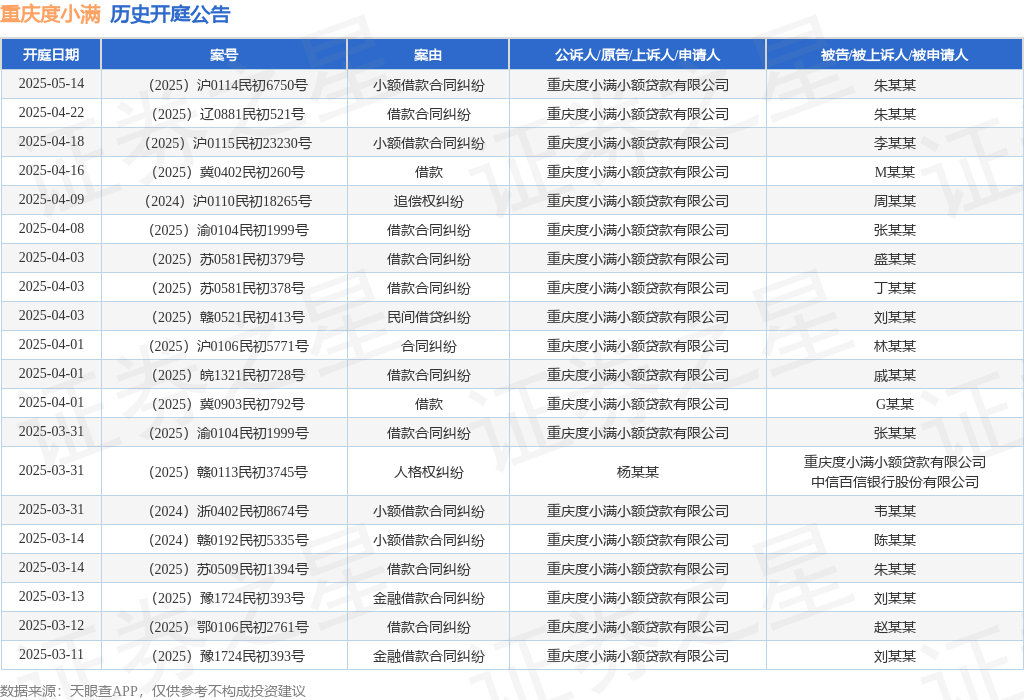Click the 重庆度小满 title text
Viewport: 1024px width, 700px height.
pos(50,14)
